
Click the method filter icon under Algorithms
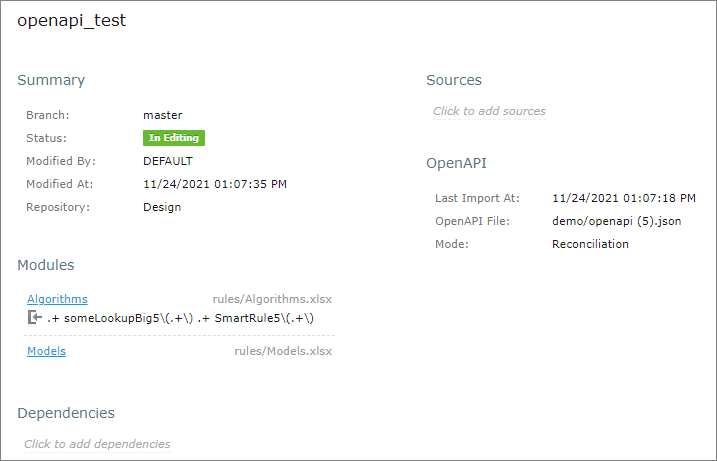[35, 318]
